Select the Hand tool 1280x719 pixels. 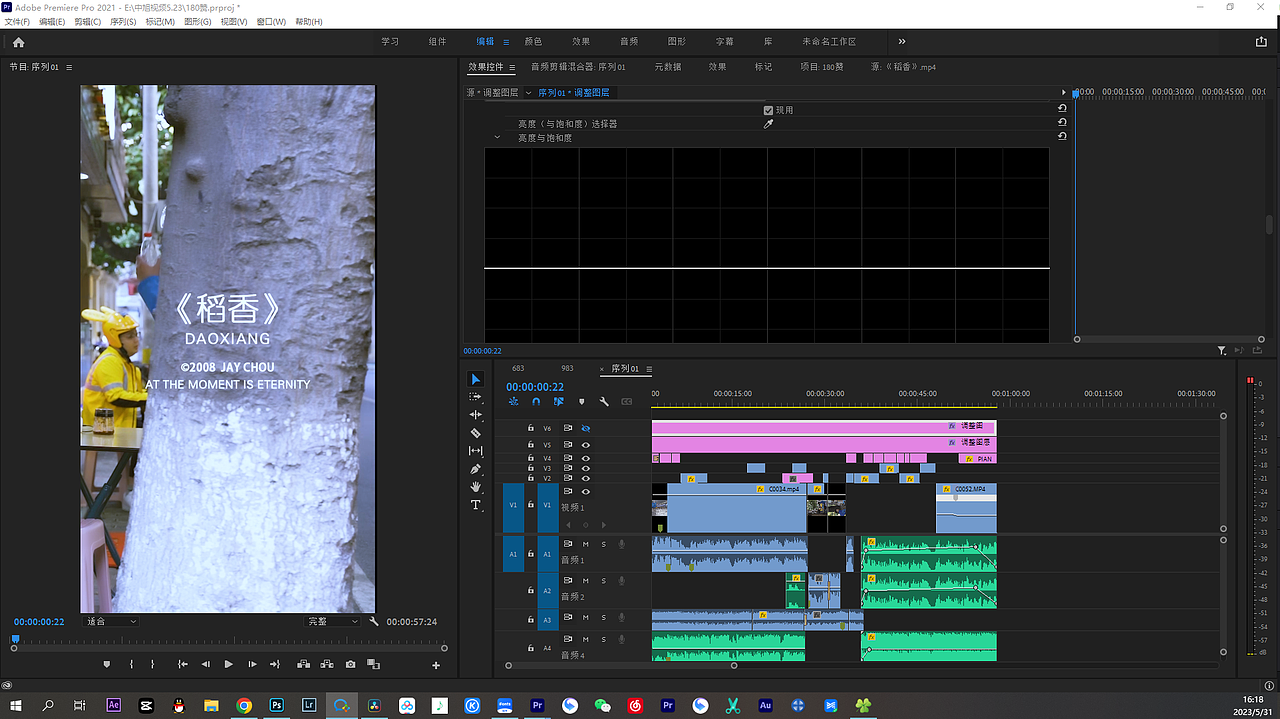pyautogui.click(x=476, y=487)
